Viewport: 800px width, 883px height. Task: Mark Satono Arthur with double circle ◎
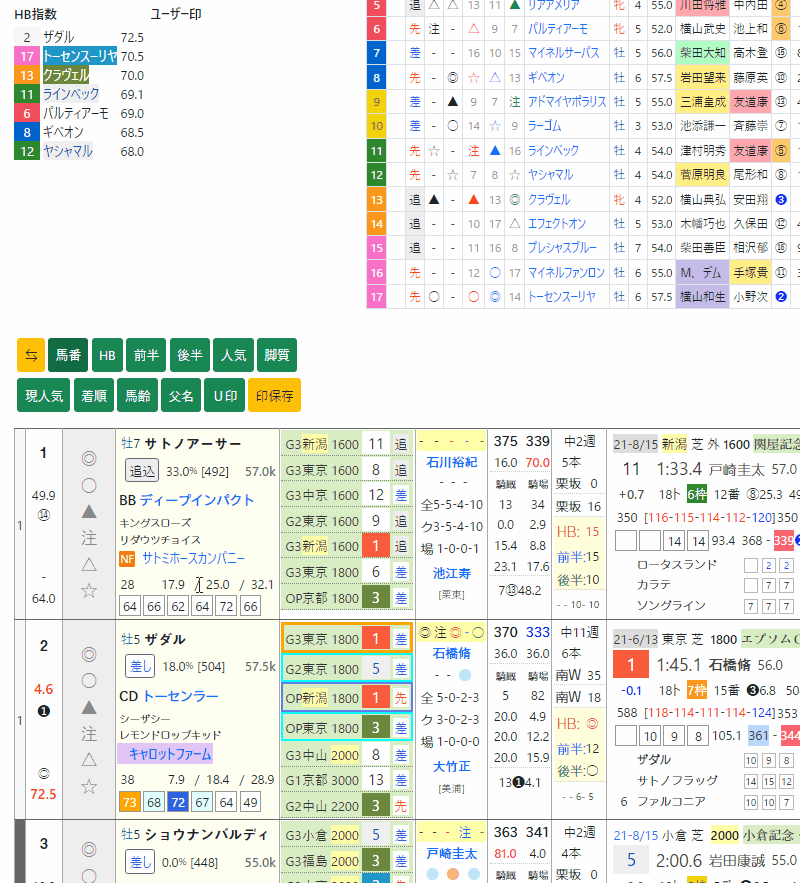(89, 459)
